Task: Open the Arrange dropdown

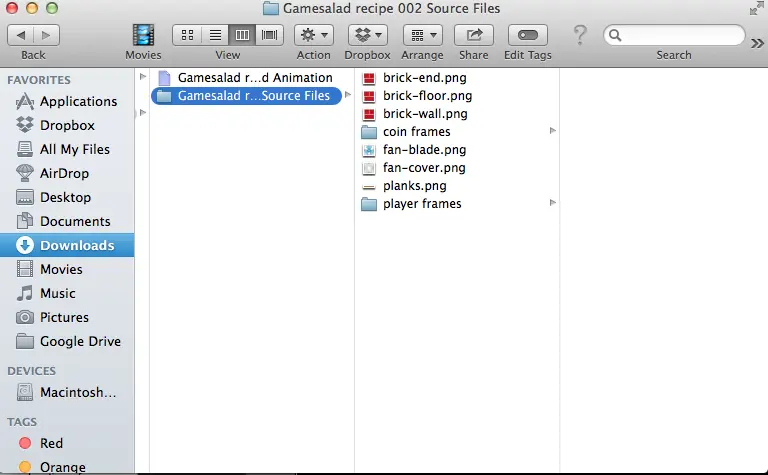Action: coord(422,35)
